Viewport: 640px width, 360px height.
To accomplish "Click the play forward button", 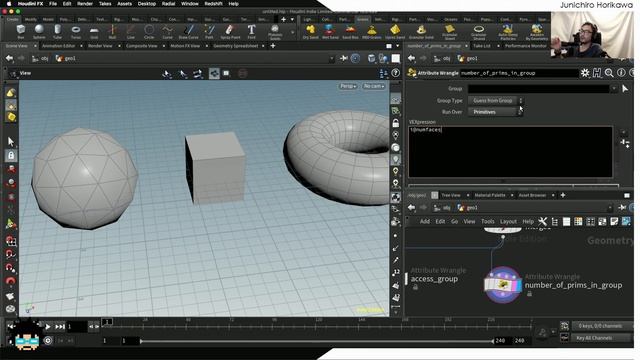I will (x=48, y=327).
